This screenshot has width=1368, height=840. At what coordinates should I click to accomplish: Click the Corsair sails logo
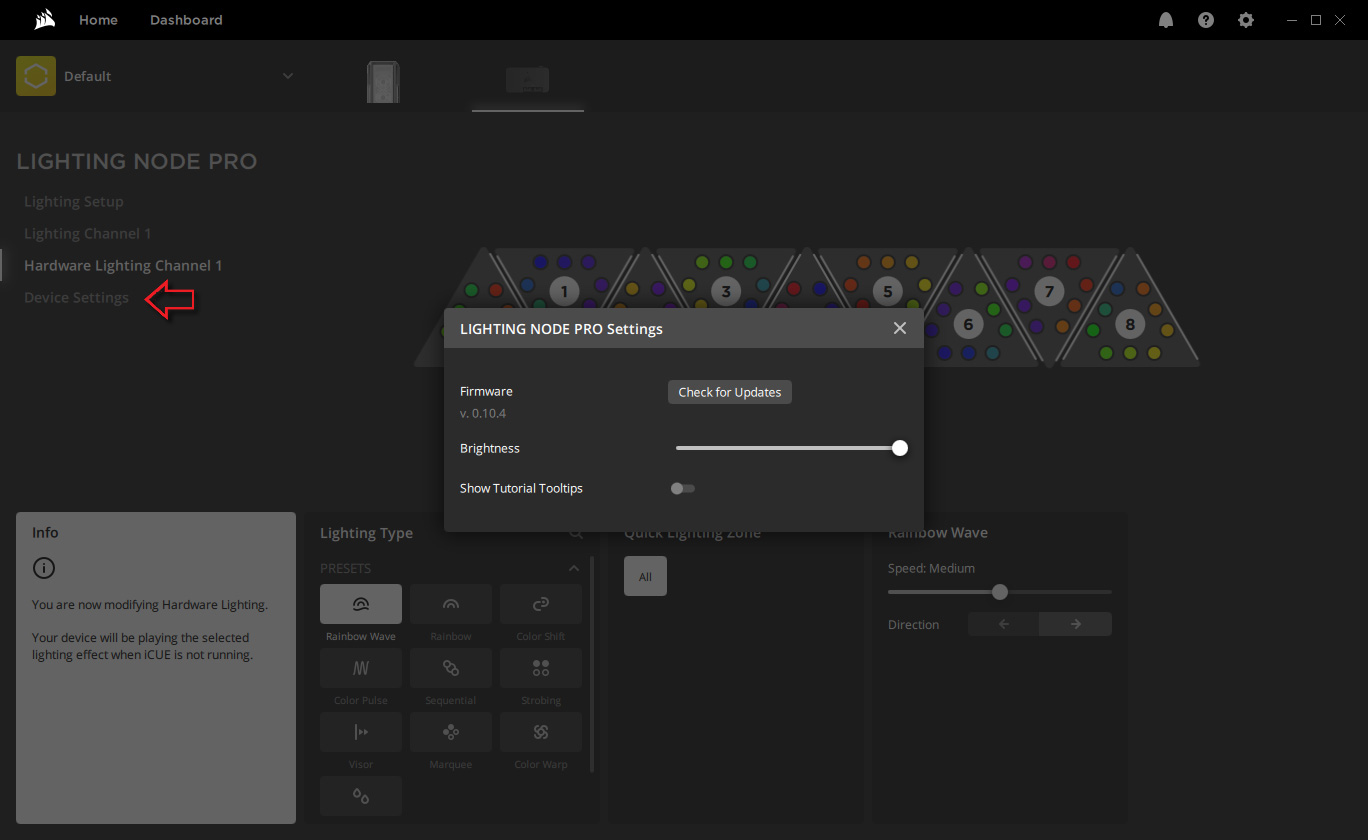click(x=44, y=20)
